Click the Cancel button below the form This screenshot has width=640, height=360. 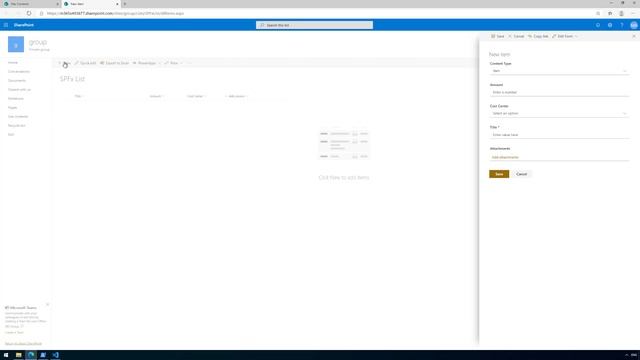(x=521, y=174)
